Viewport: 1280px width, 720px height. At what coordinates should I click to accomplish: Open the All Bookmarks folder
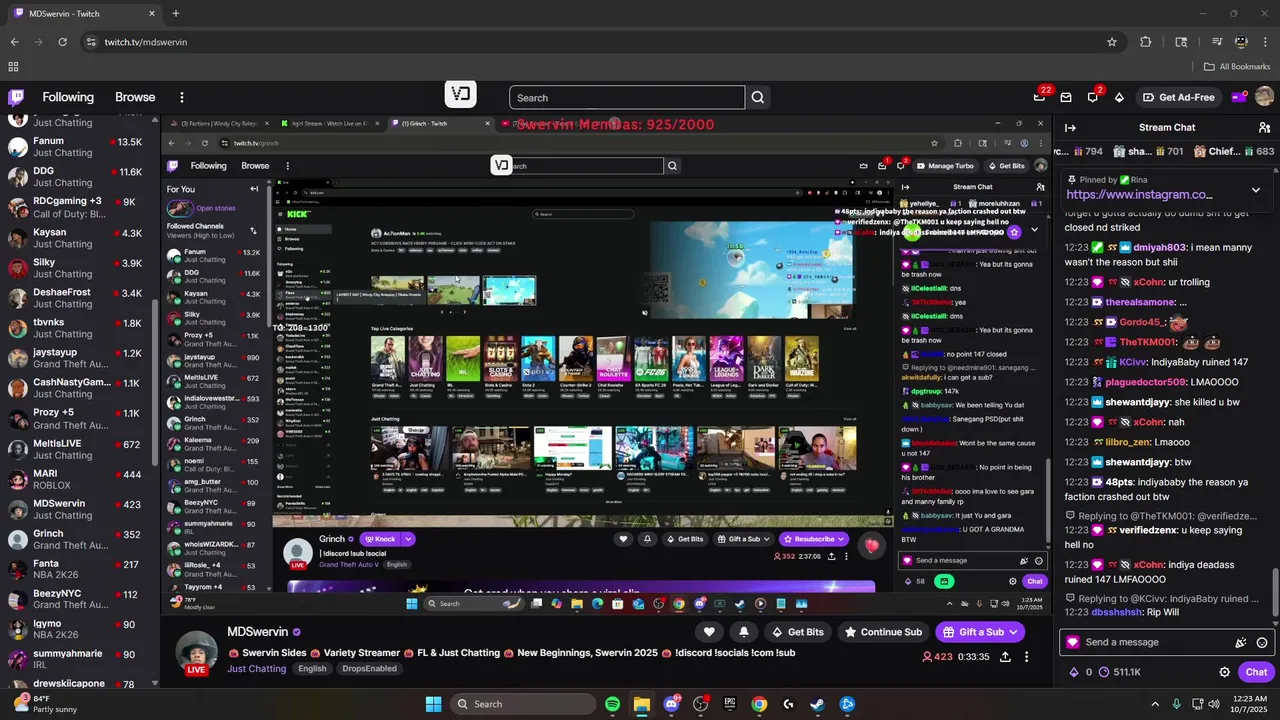[x=1237, y=67]
